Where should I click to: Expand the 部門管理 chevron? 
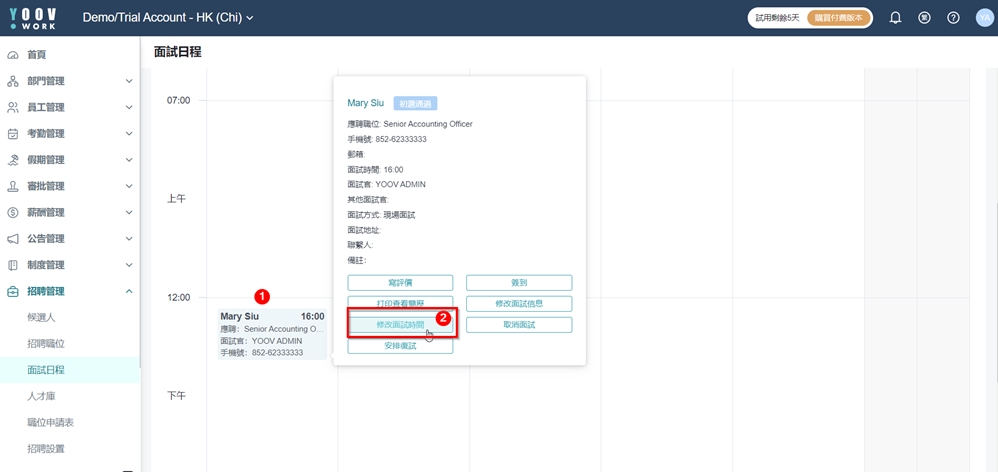coord(129,81)
